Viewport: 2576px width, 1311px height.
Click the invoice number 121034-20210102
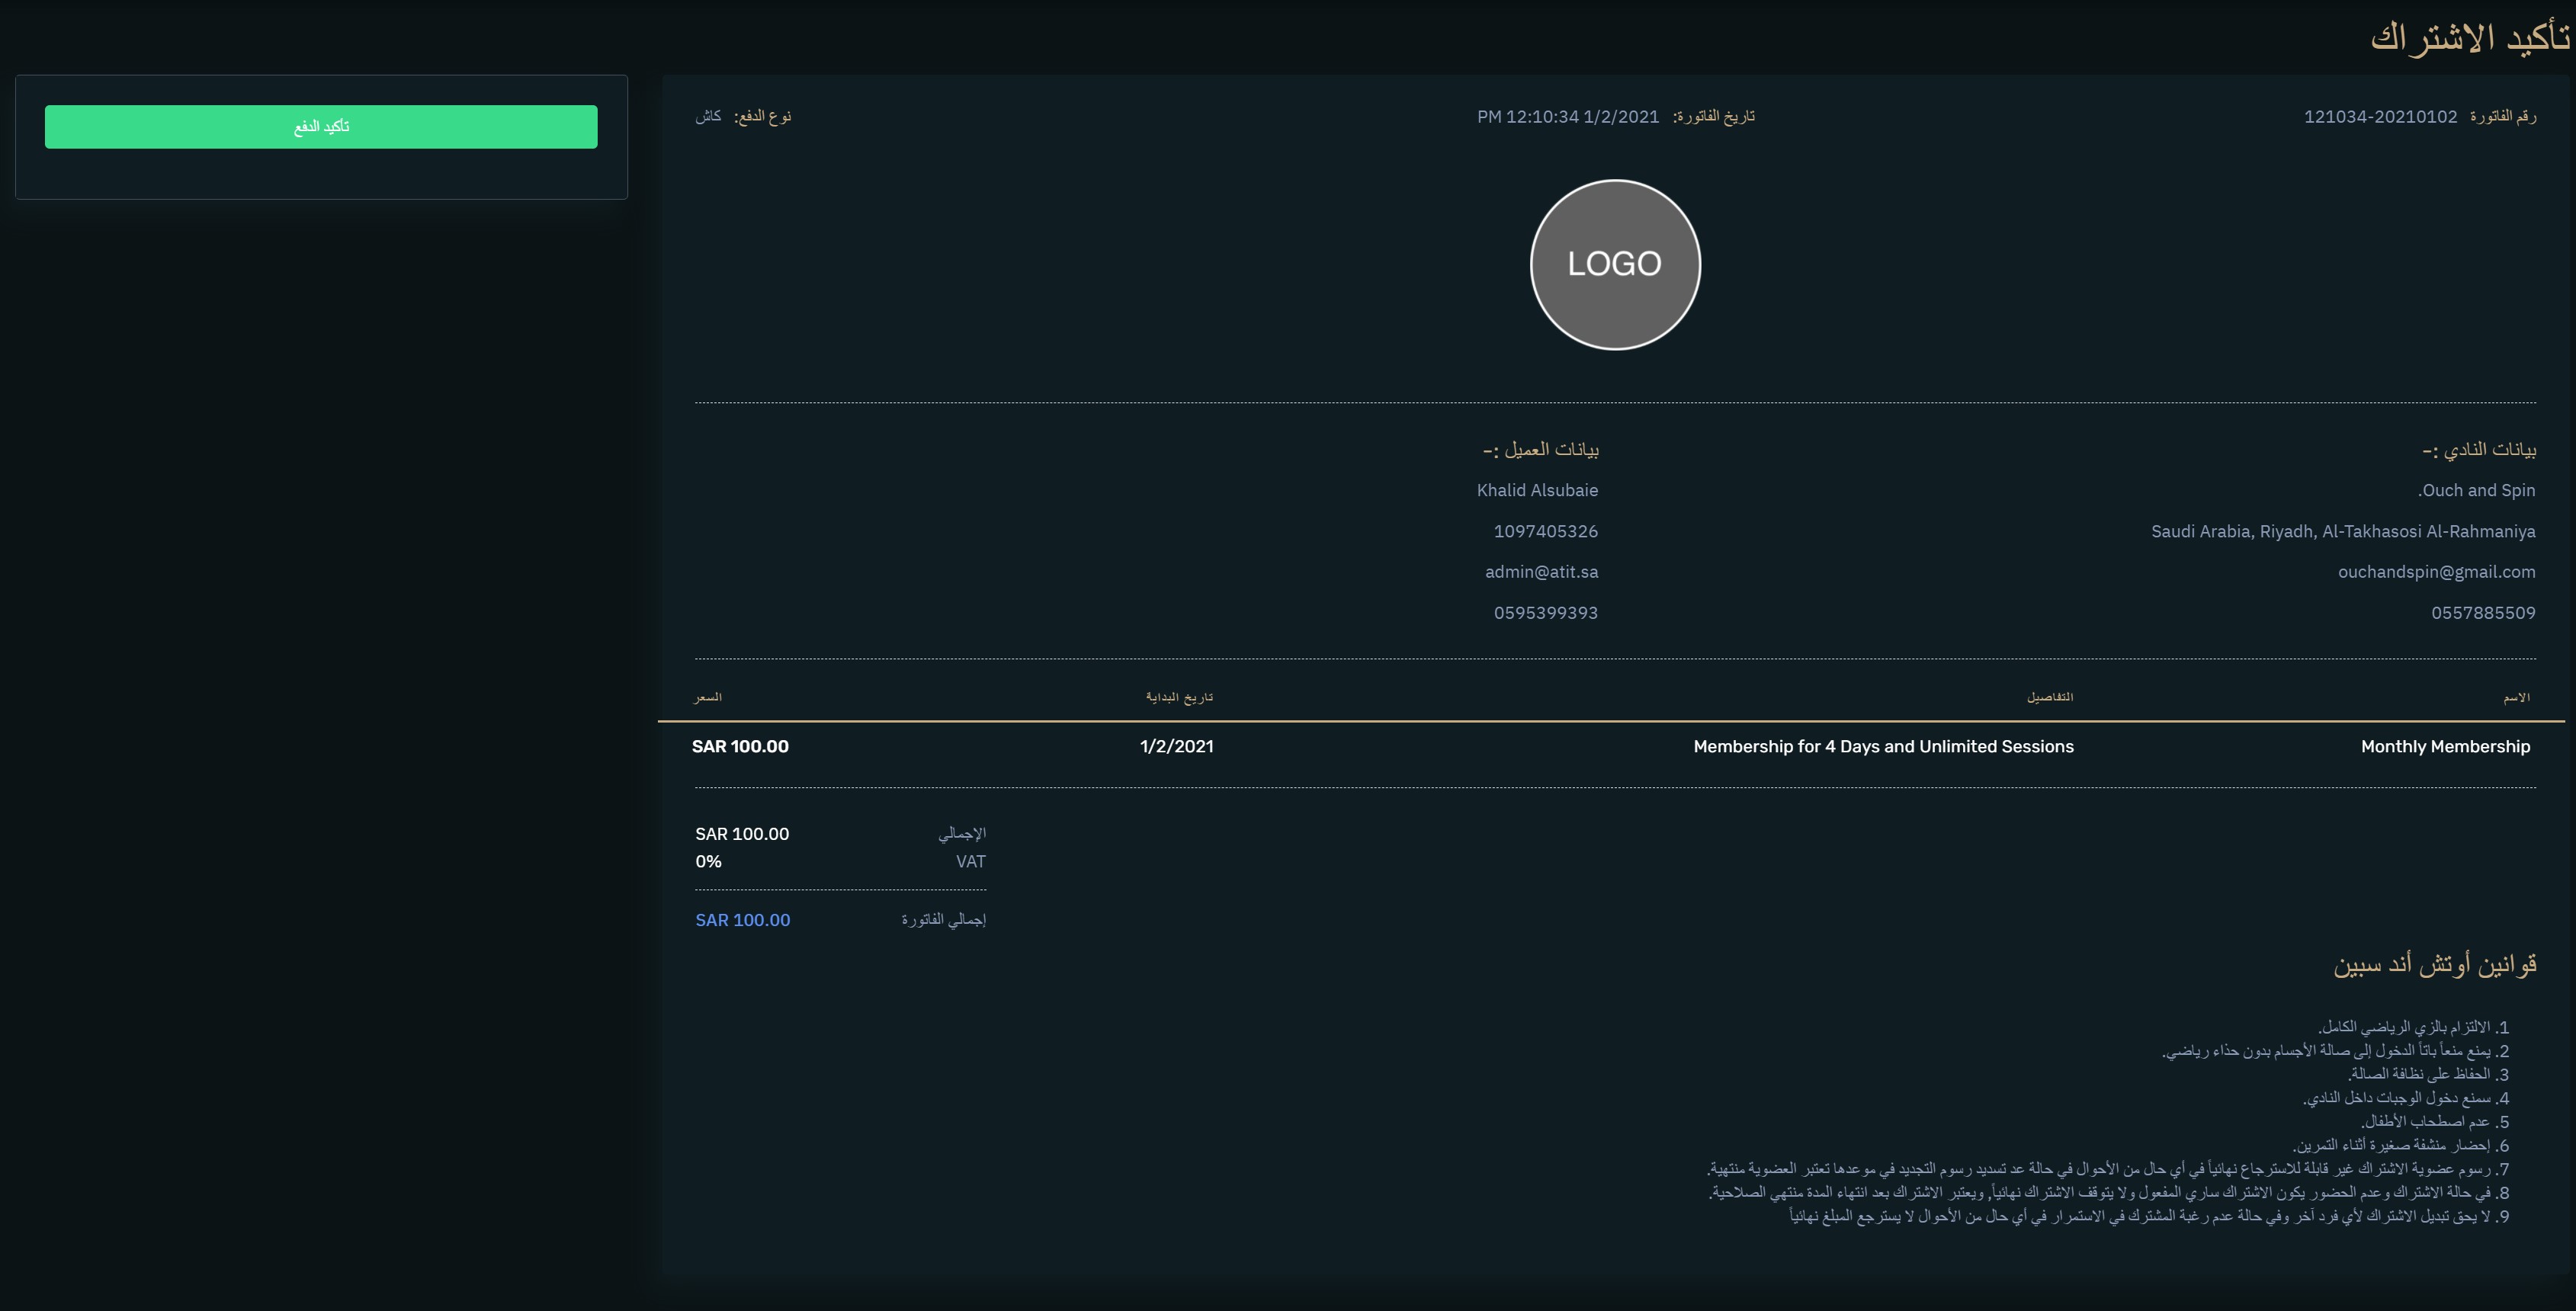point(2380,117)
